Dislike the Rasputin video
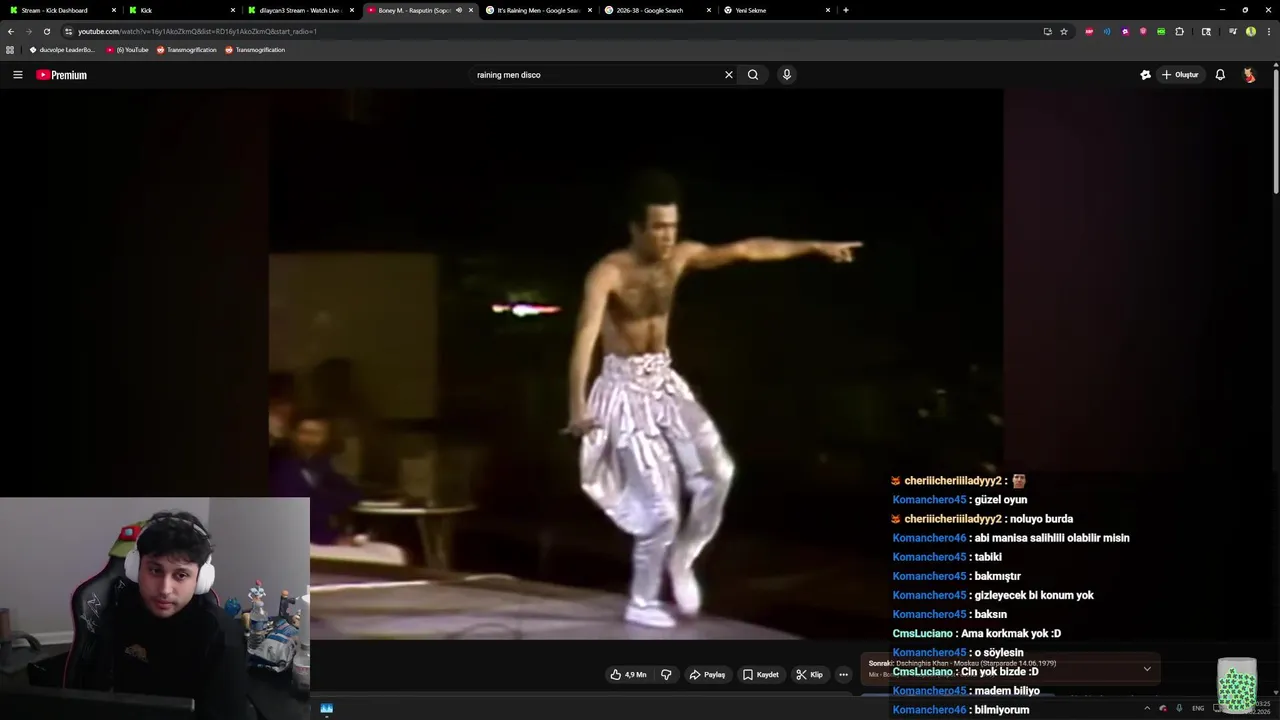This screenshot has width=1280, height=720. click(x=666, y=675)
